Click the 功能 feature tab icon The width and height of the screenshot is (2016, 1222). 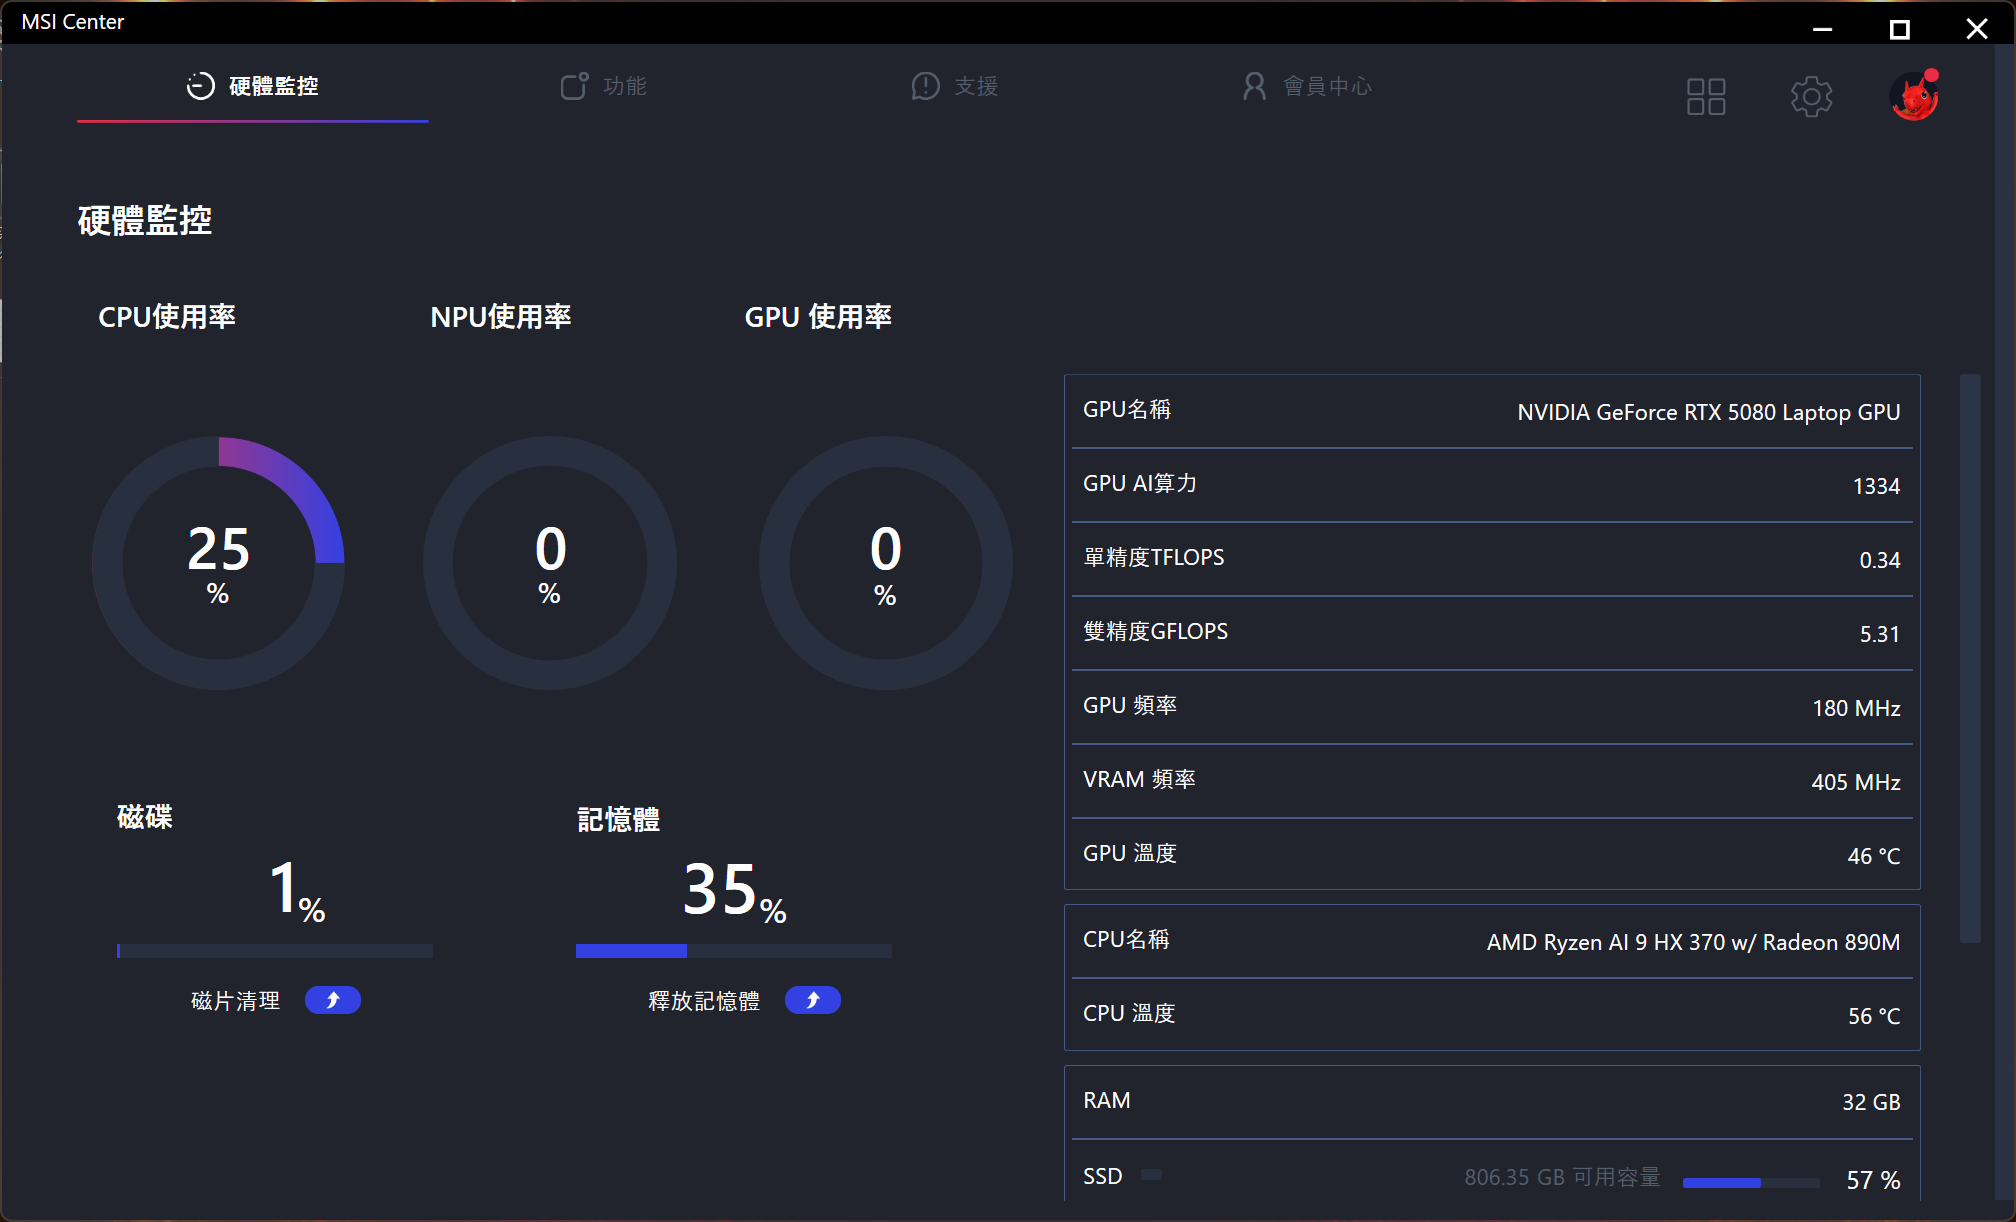574,87
